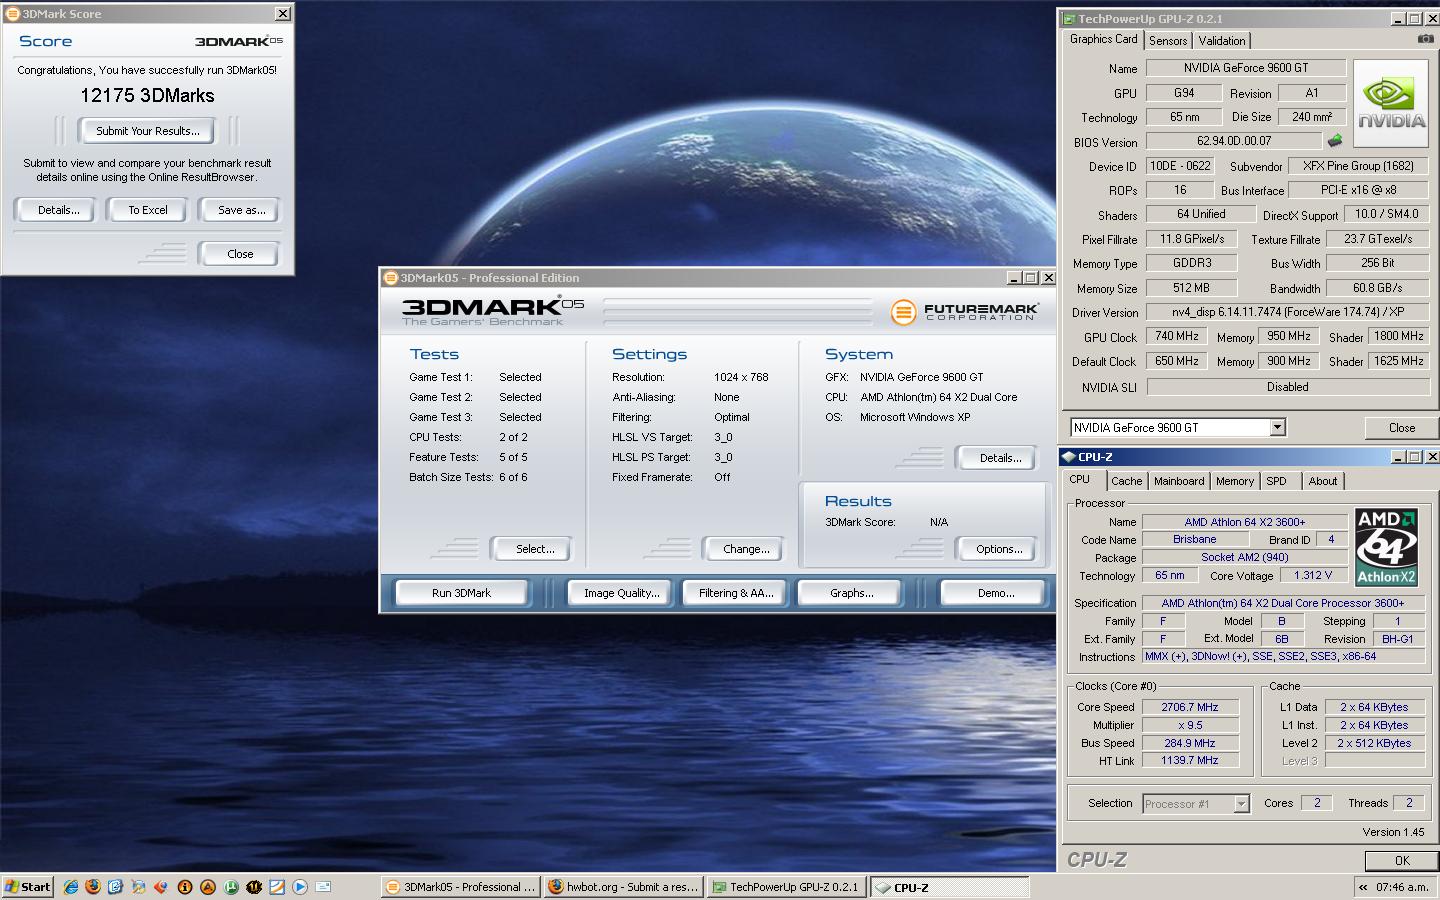Click the orange-blue striped square icon in quick launch
Image resolution: width=1440 pixels, height=900 pixels.
click(277, 887)
